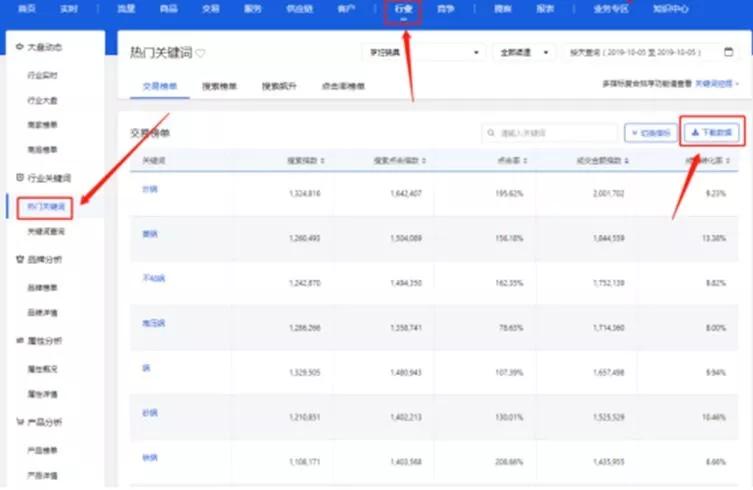Click the heart favorite icon beside 热门关键词

click(x=200, y=53)
